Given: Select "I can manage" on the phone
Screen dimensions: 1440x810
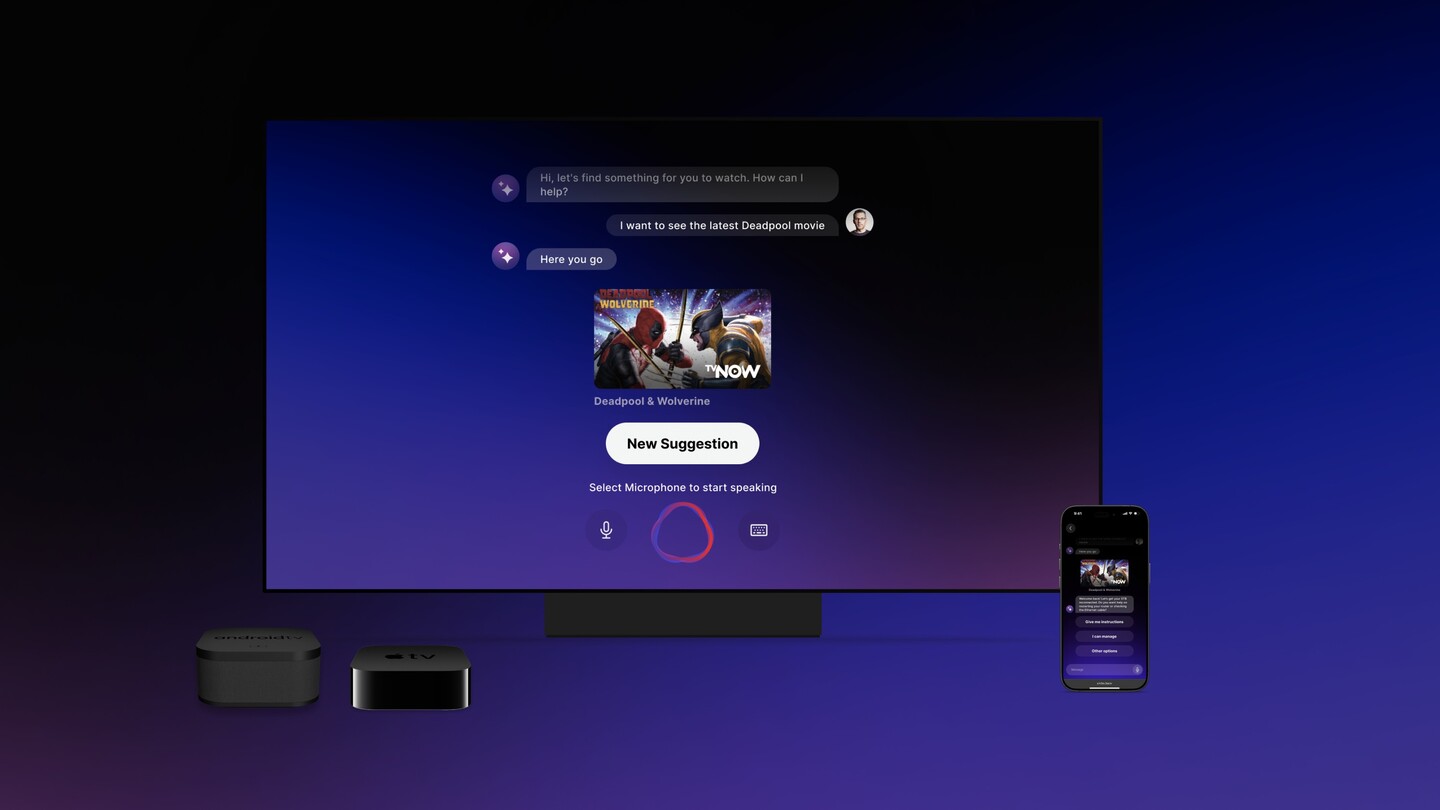Looking at the screenshot, I should coord(1104,636).
